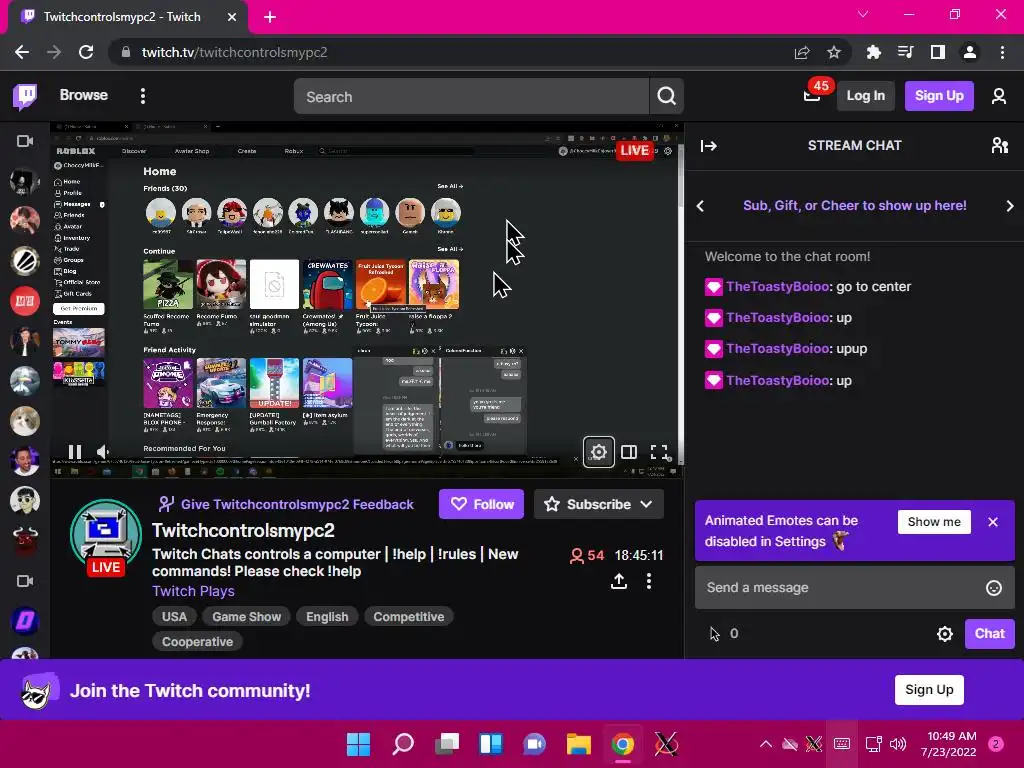1024x768 pixels.
Task: Show previous chat leaderboard item
Action: pos(700,206)
